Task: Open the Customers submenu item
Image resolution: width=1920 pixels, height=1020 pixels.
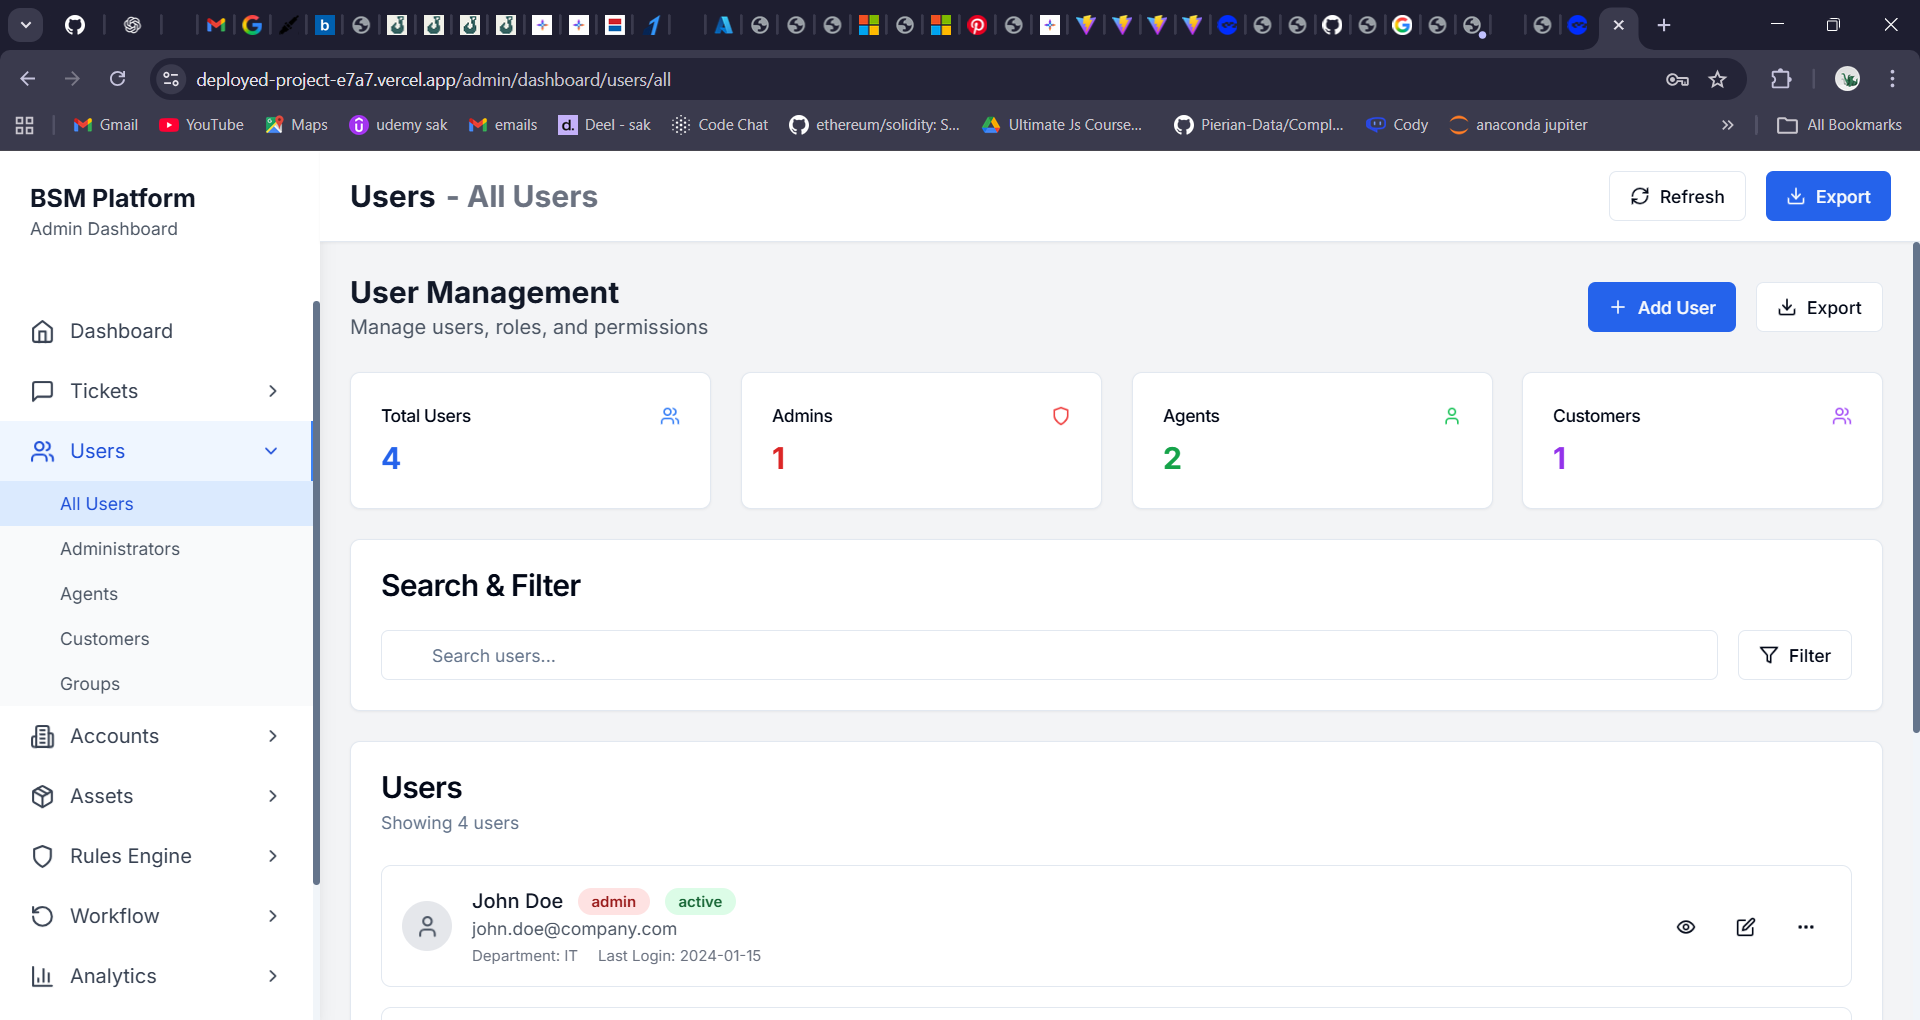Action: (156, 639)
